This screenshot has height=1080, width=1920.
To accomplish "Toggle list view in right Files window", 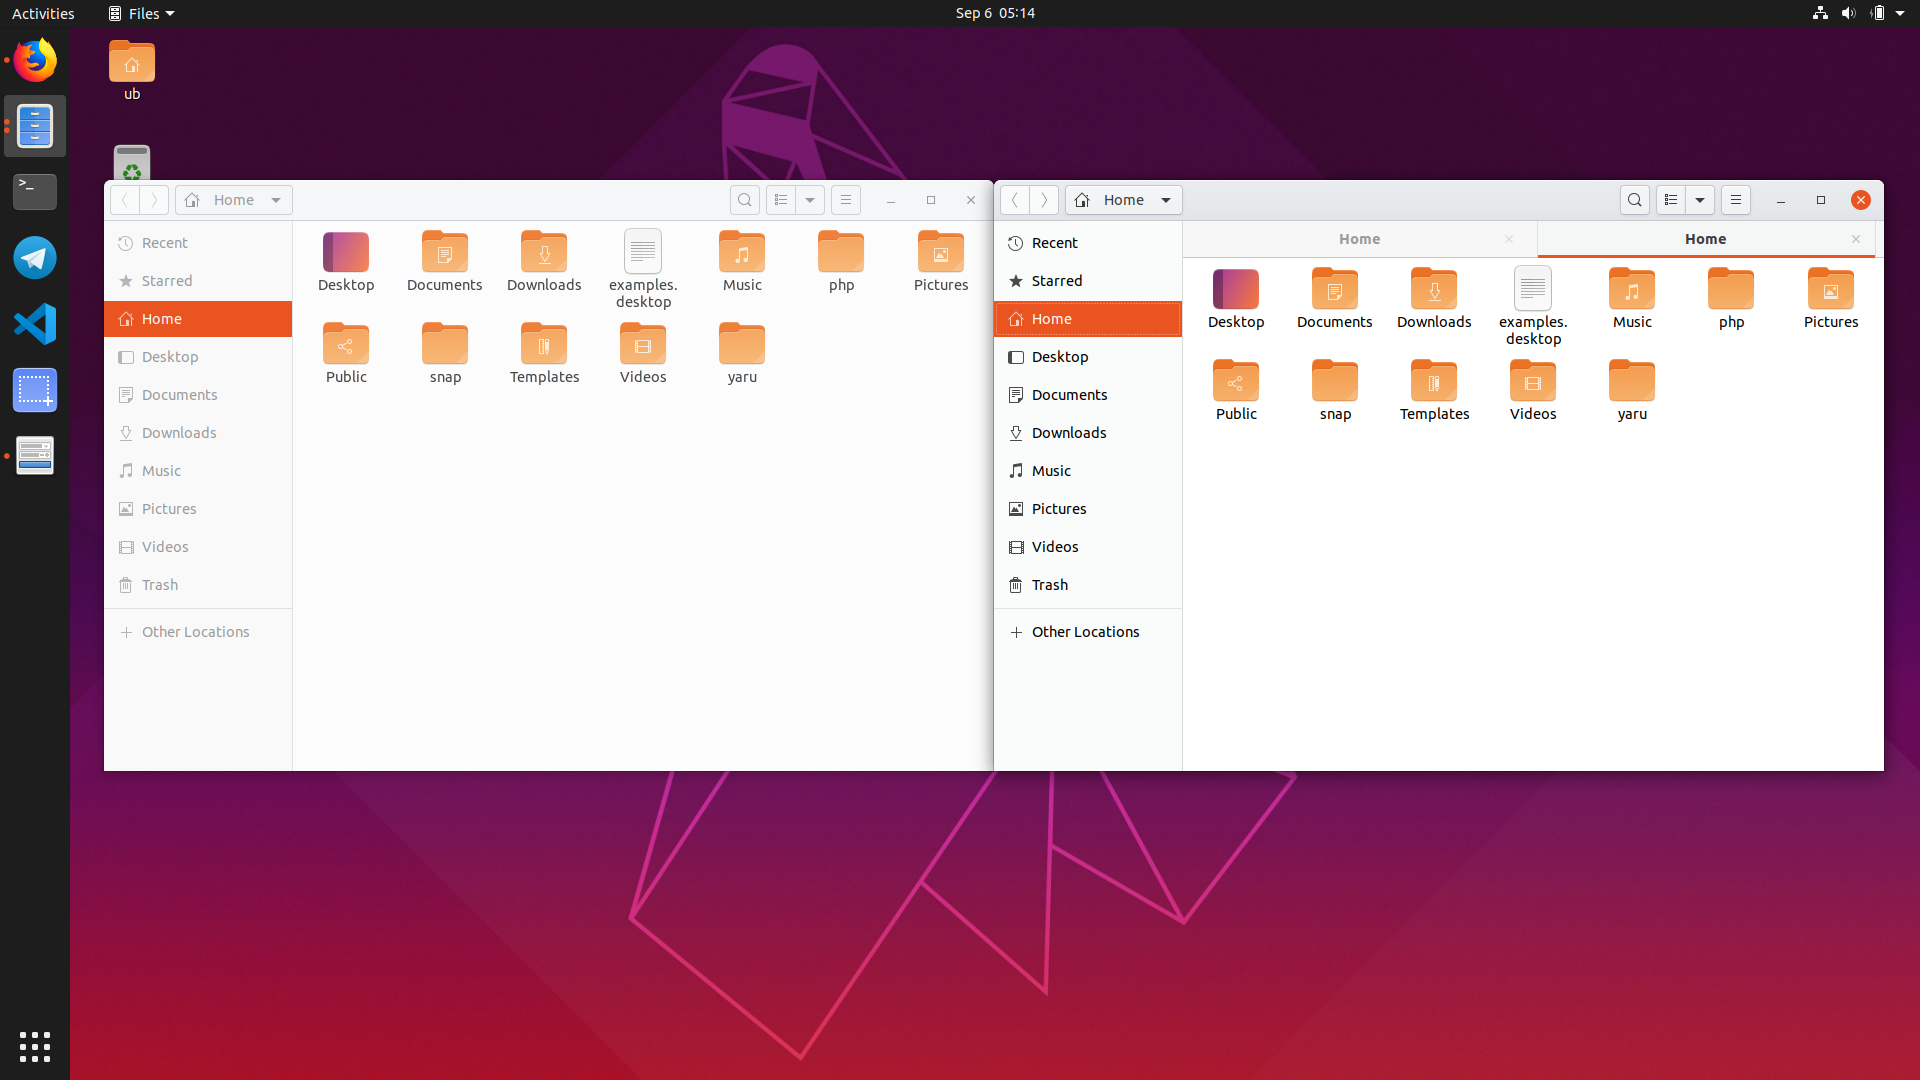I will click(1670, 200).
